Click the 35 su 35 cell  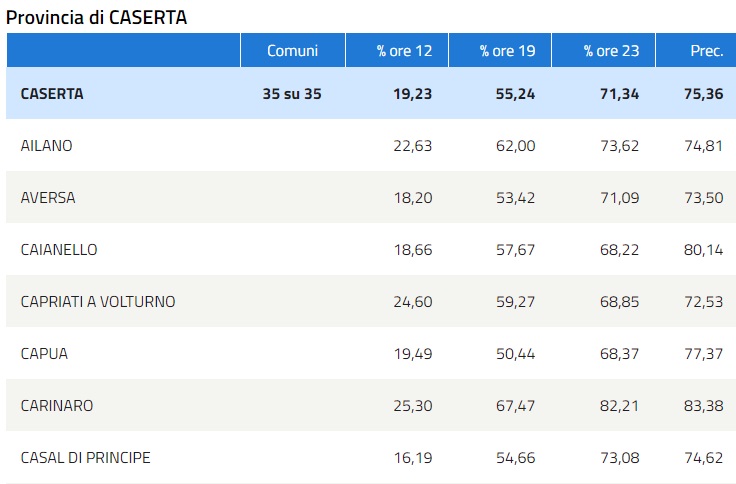coord(291,94)
